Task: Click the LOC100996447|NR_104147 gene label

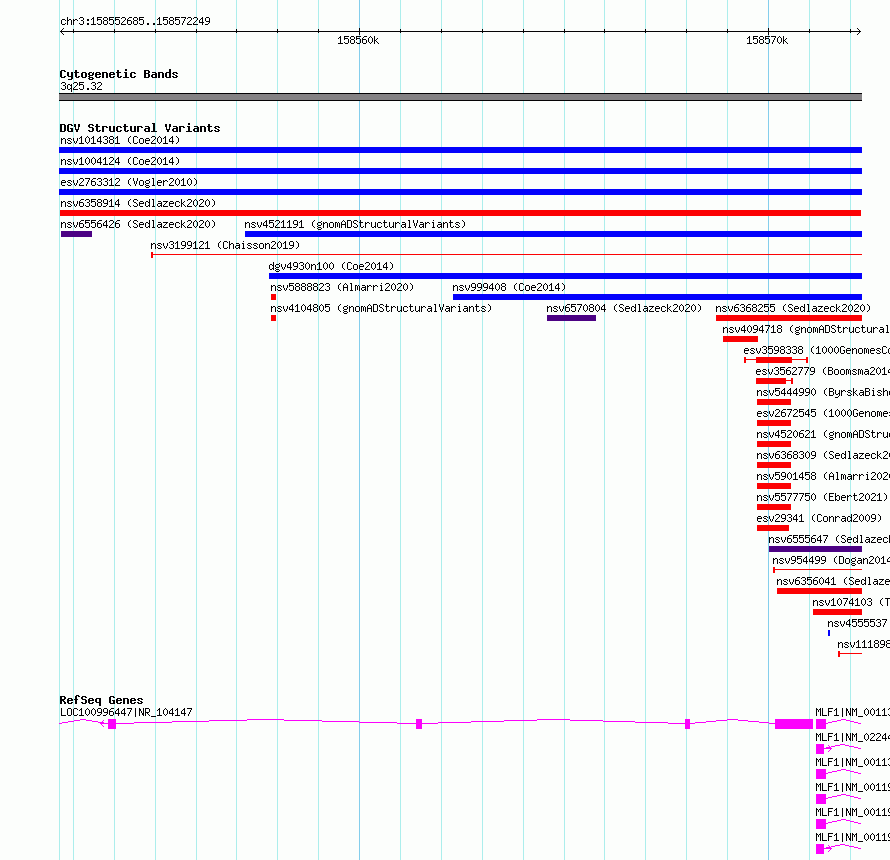Action: coord(126,712)
